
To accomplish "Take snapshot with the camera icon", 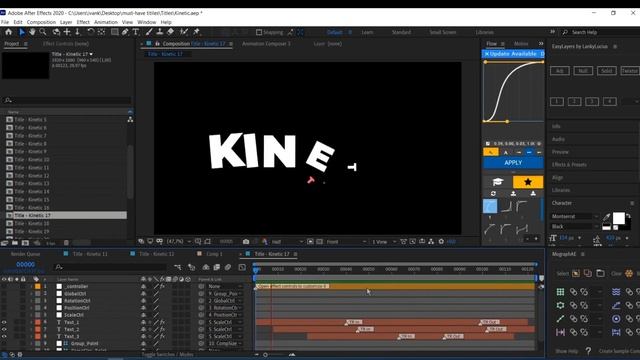I will (x=246, y=242).
